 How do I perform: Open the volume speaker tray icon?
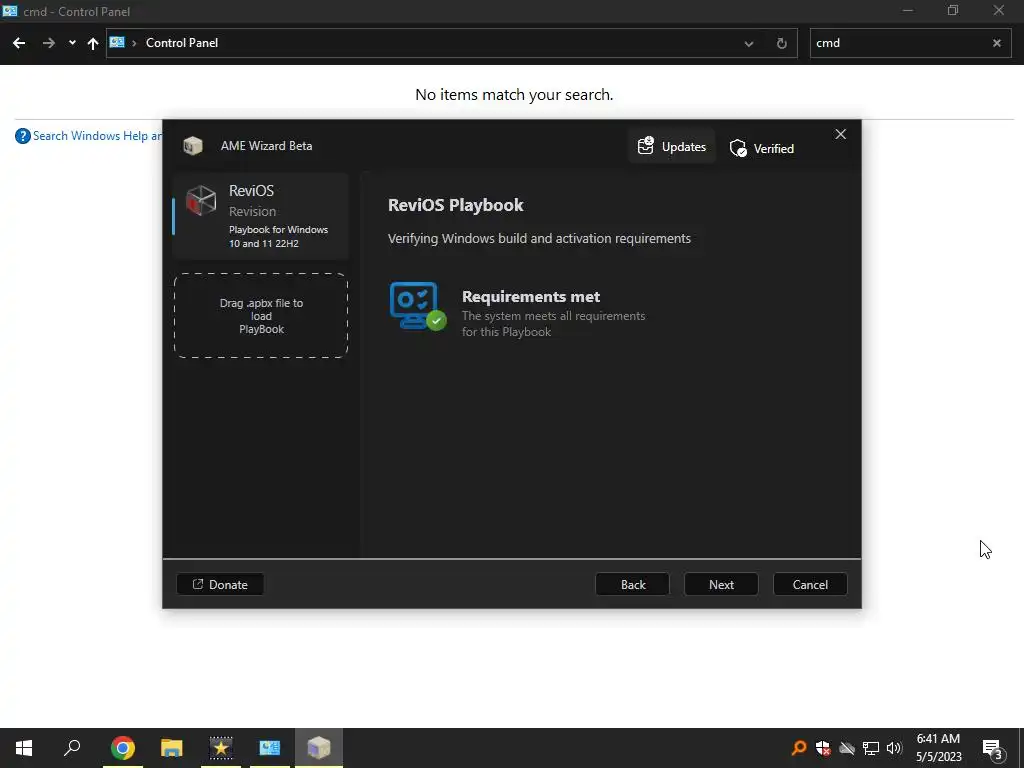[894, 748]
